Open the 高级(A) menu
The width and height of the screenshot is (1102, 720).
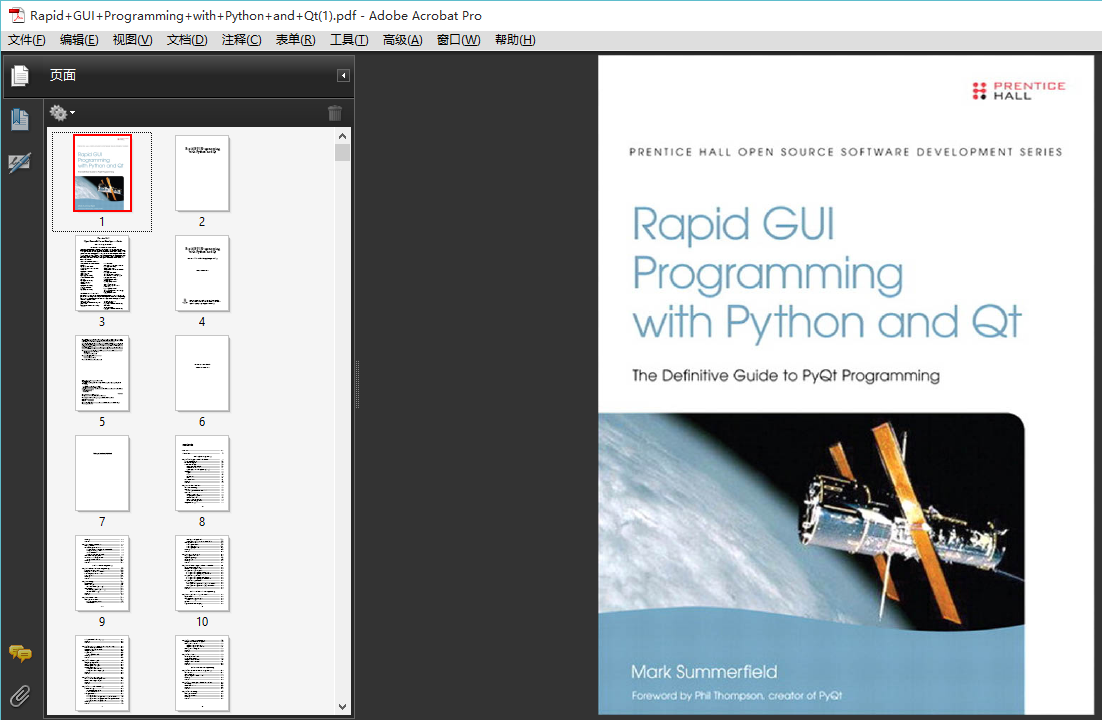[403, 40]
